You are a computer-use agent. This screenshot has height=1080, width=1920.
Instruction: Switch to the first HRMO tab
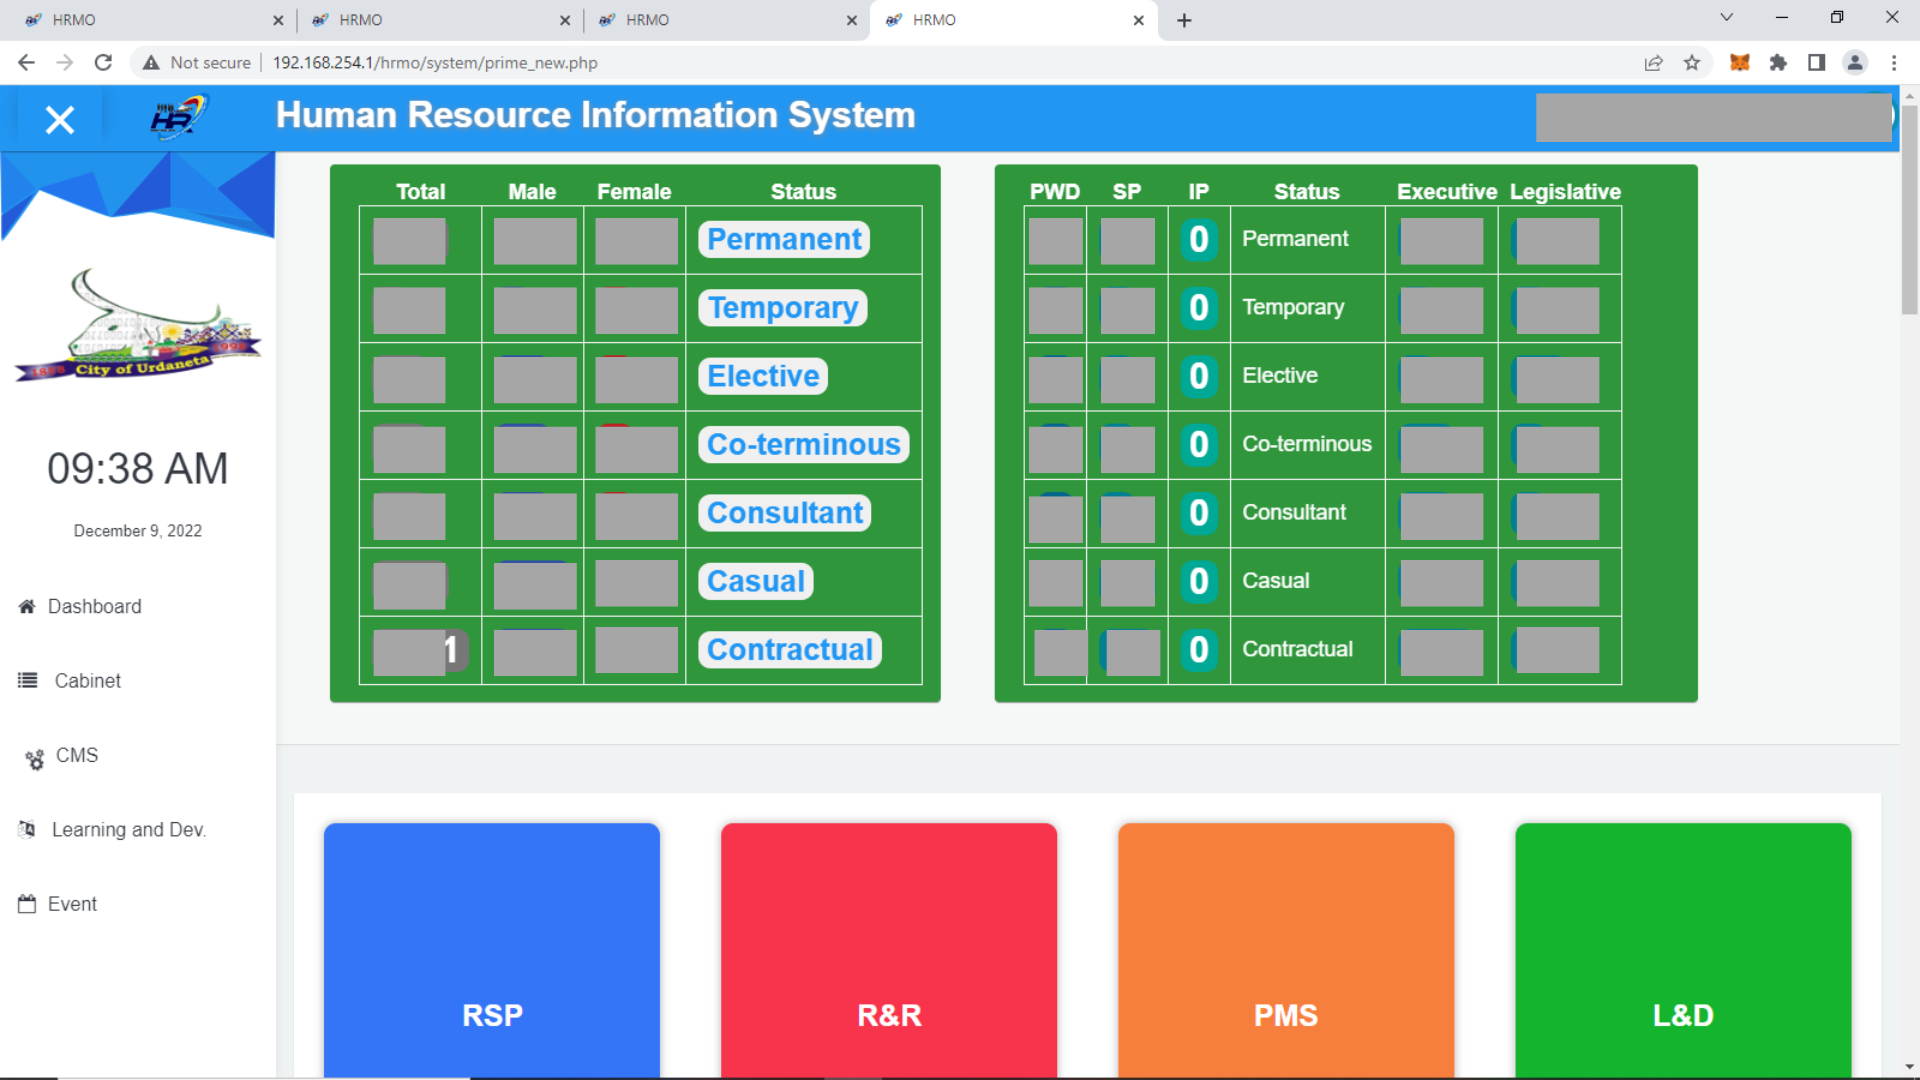pyautogui.click(x=140, y=20)
